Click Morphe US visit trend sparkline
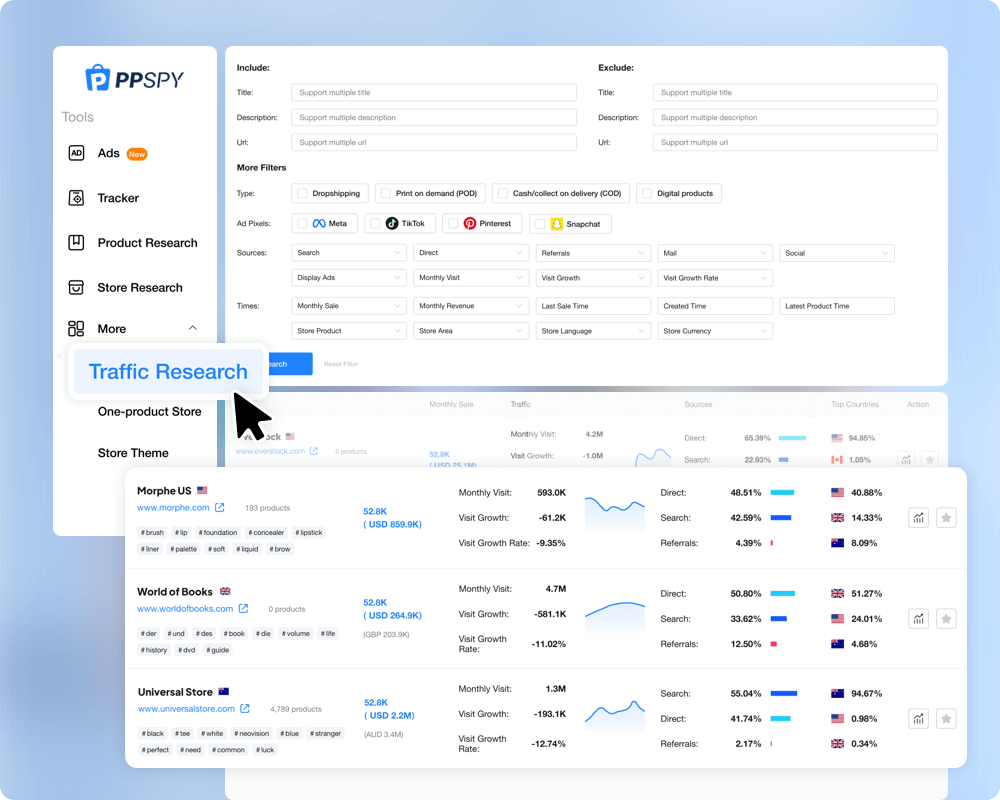 (x=615, y=514)
